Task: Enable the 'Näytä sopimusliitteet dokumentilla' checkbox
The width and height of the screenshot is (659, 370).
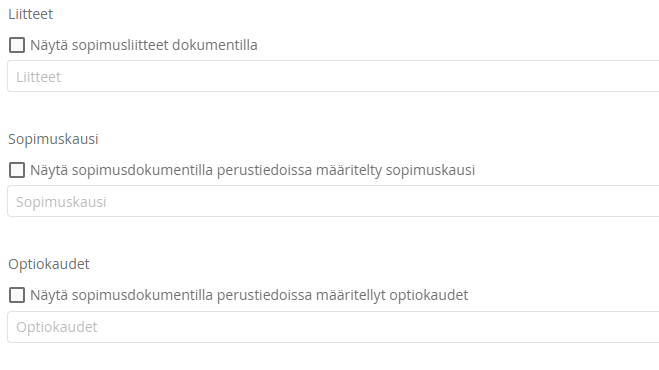Action: pos(17,45)
